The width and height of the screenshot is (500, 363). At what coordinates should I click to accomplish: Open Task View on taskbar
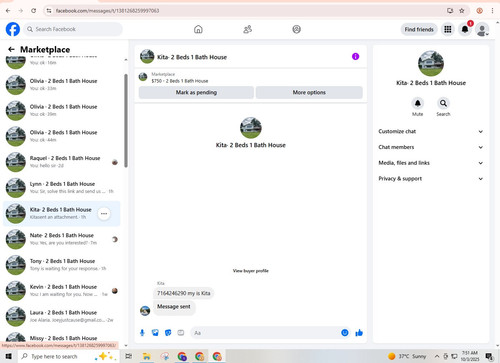[128, 356]
